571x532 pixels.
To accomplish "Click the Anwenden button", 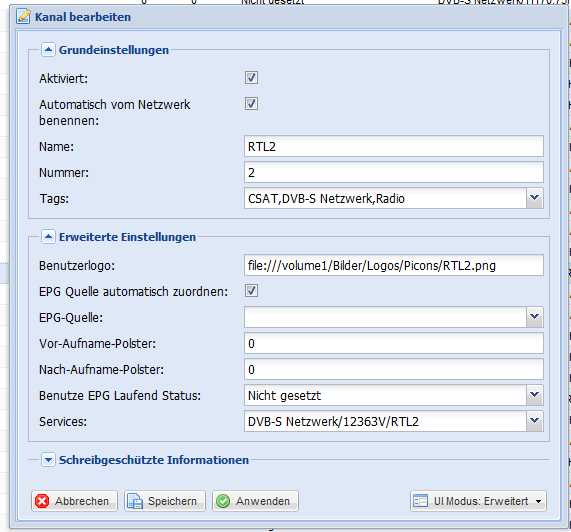I will point(255,501).
